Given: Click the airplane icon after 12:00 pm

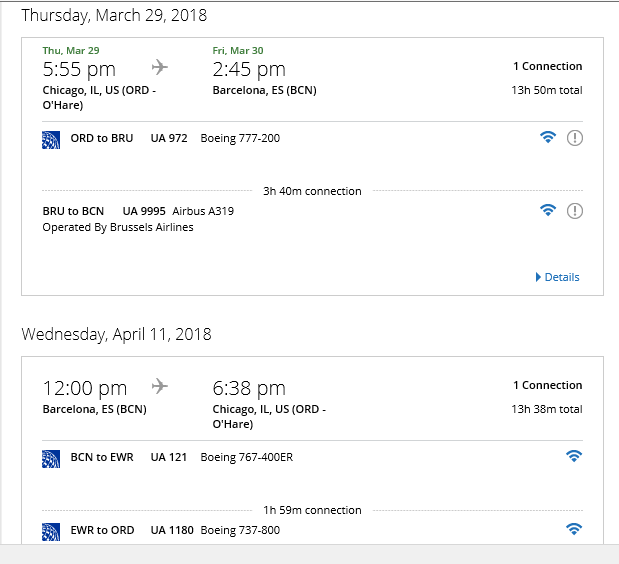Looking at the screenshot, I should [x=160, y=386].
